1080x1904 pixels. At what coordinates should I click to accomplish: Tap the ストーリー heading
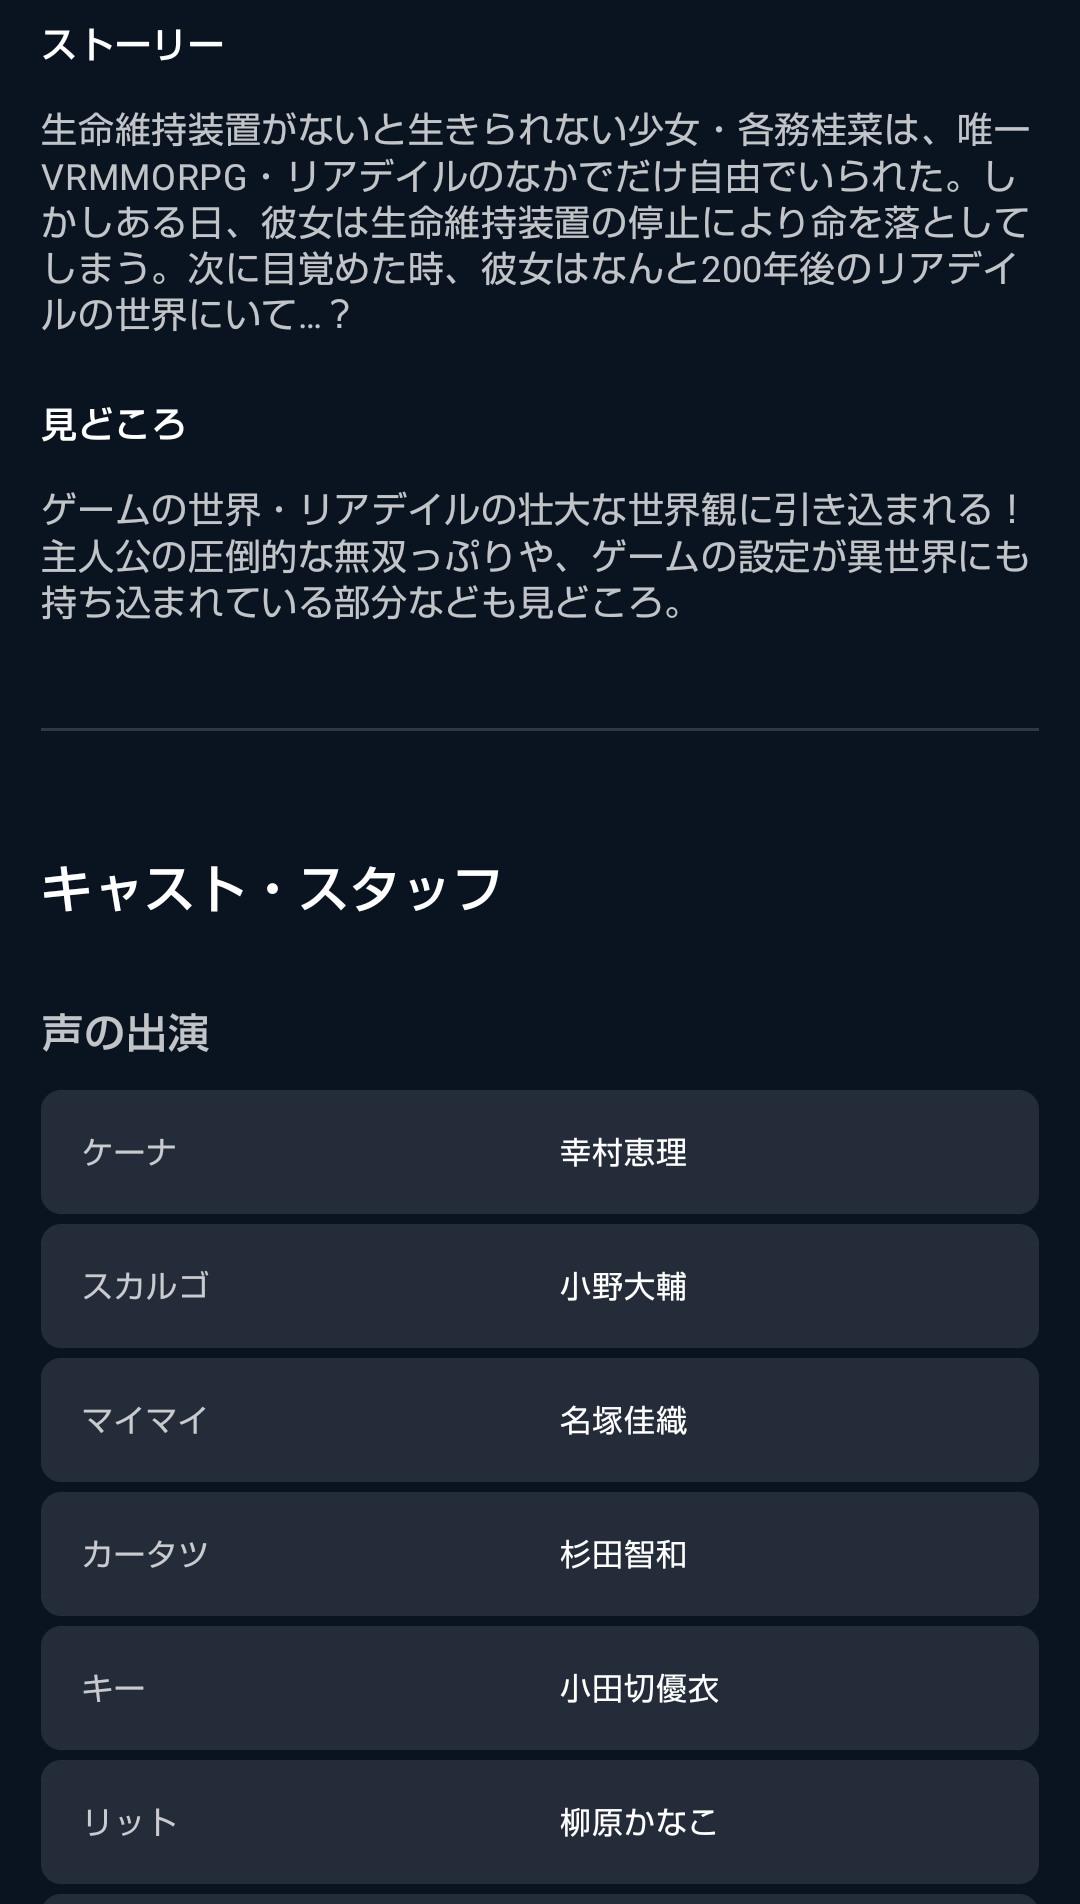[132, 45]
